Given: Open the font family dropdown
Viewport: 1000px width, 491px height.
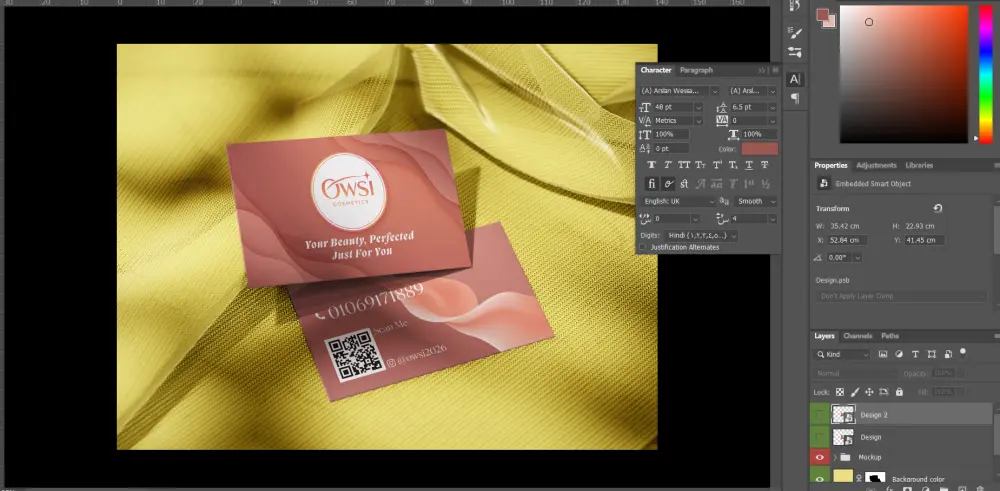Looking at the screenshot, I should tap(714, 91).
